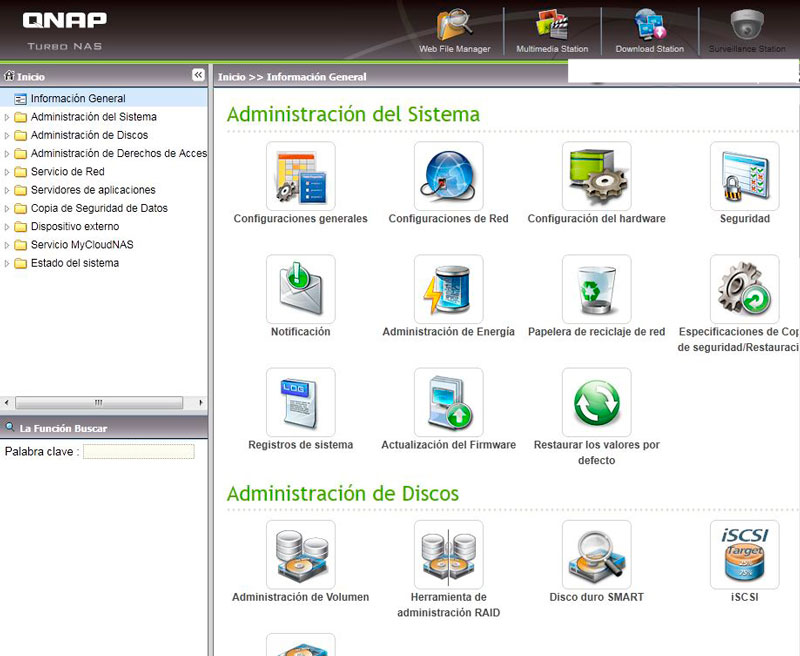800x656 pixels.
Task: Click the Inicio breadcrumb link
Action: tap(231, 77)
